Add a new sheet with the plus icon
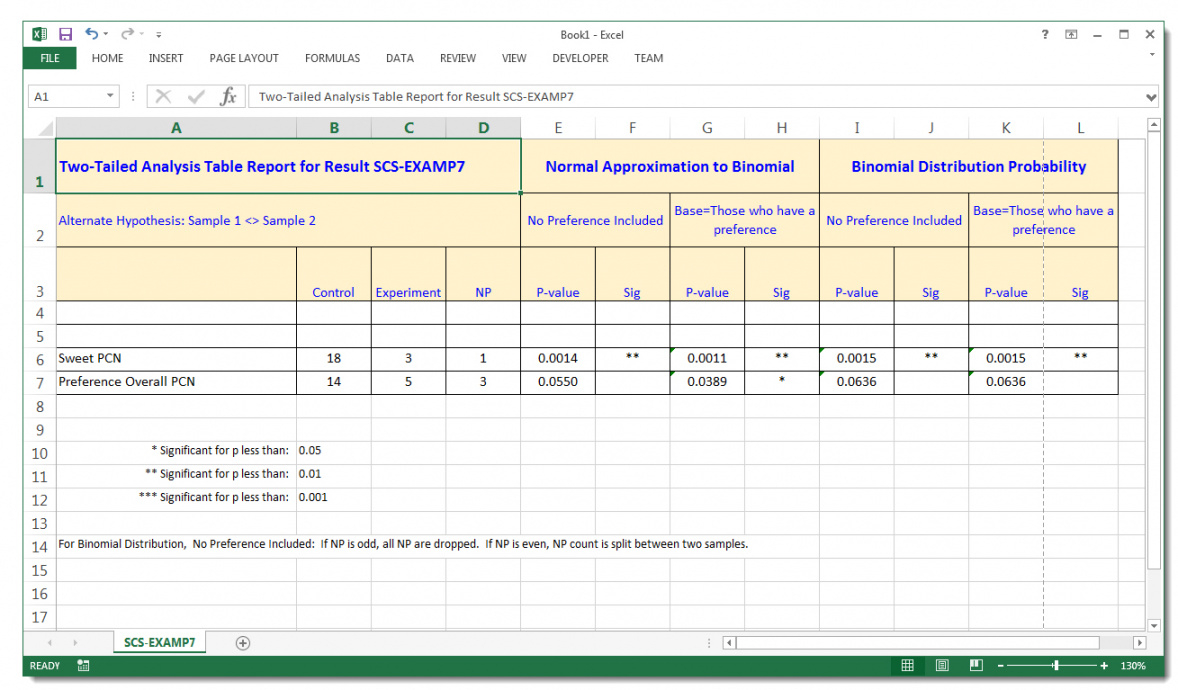 coord(242,643)
